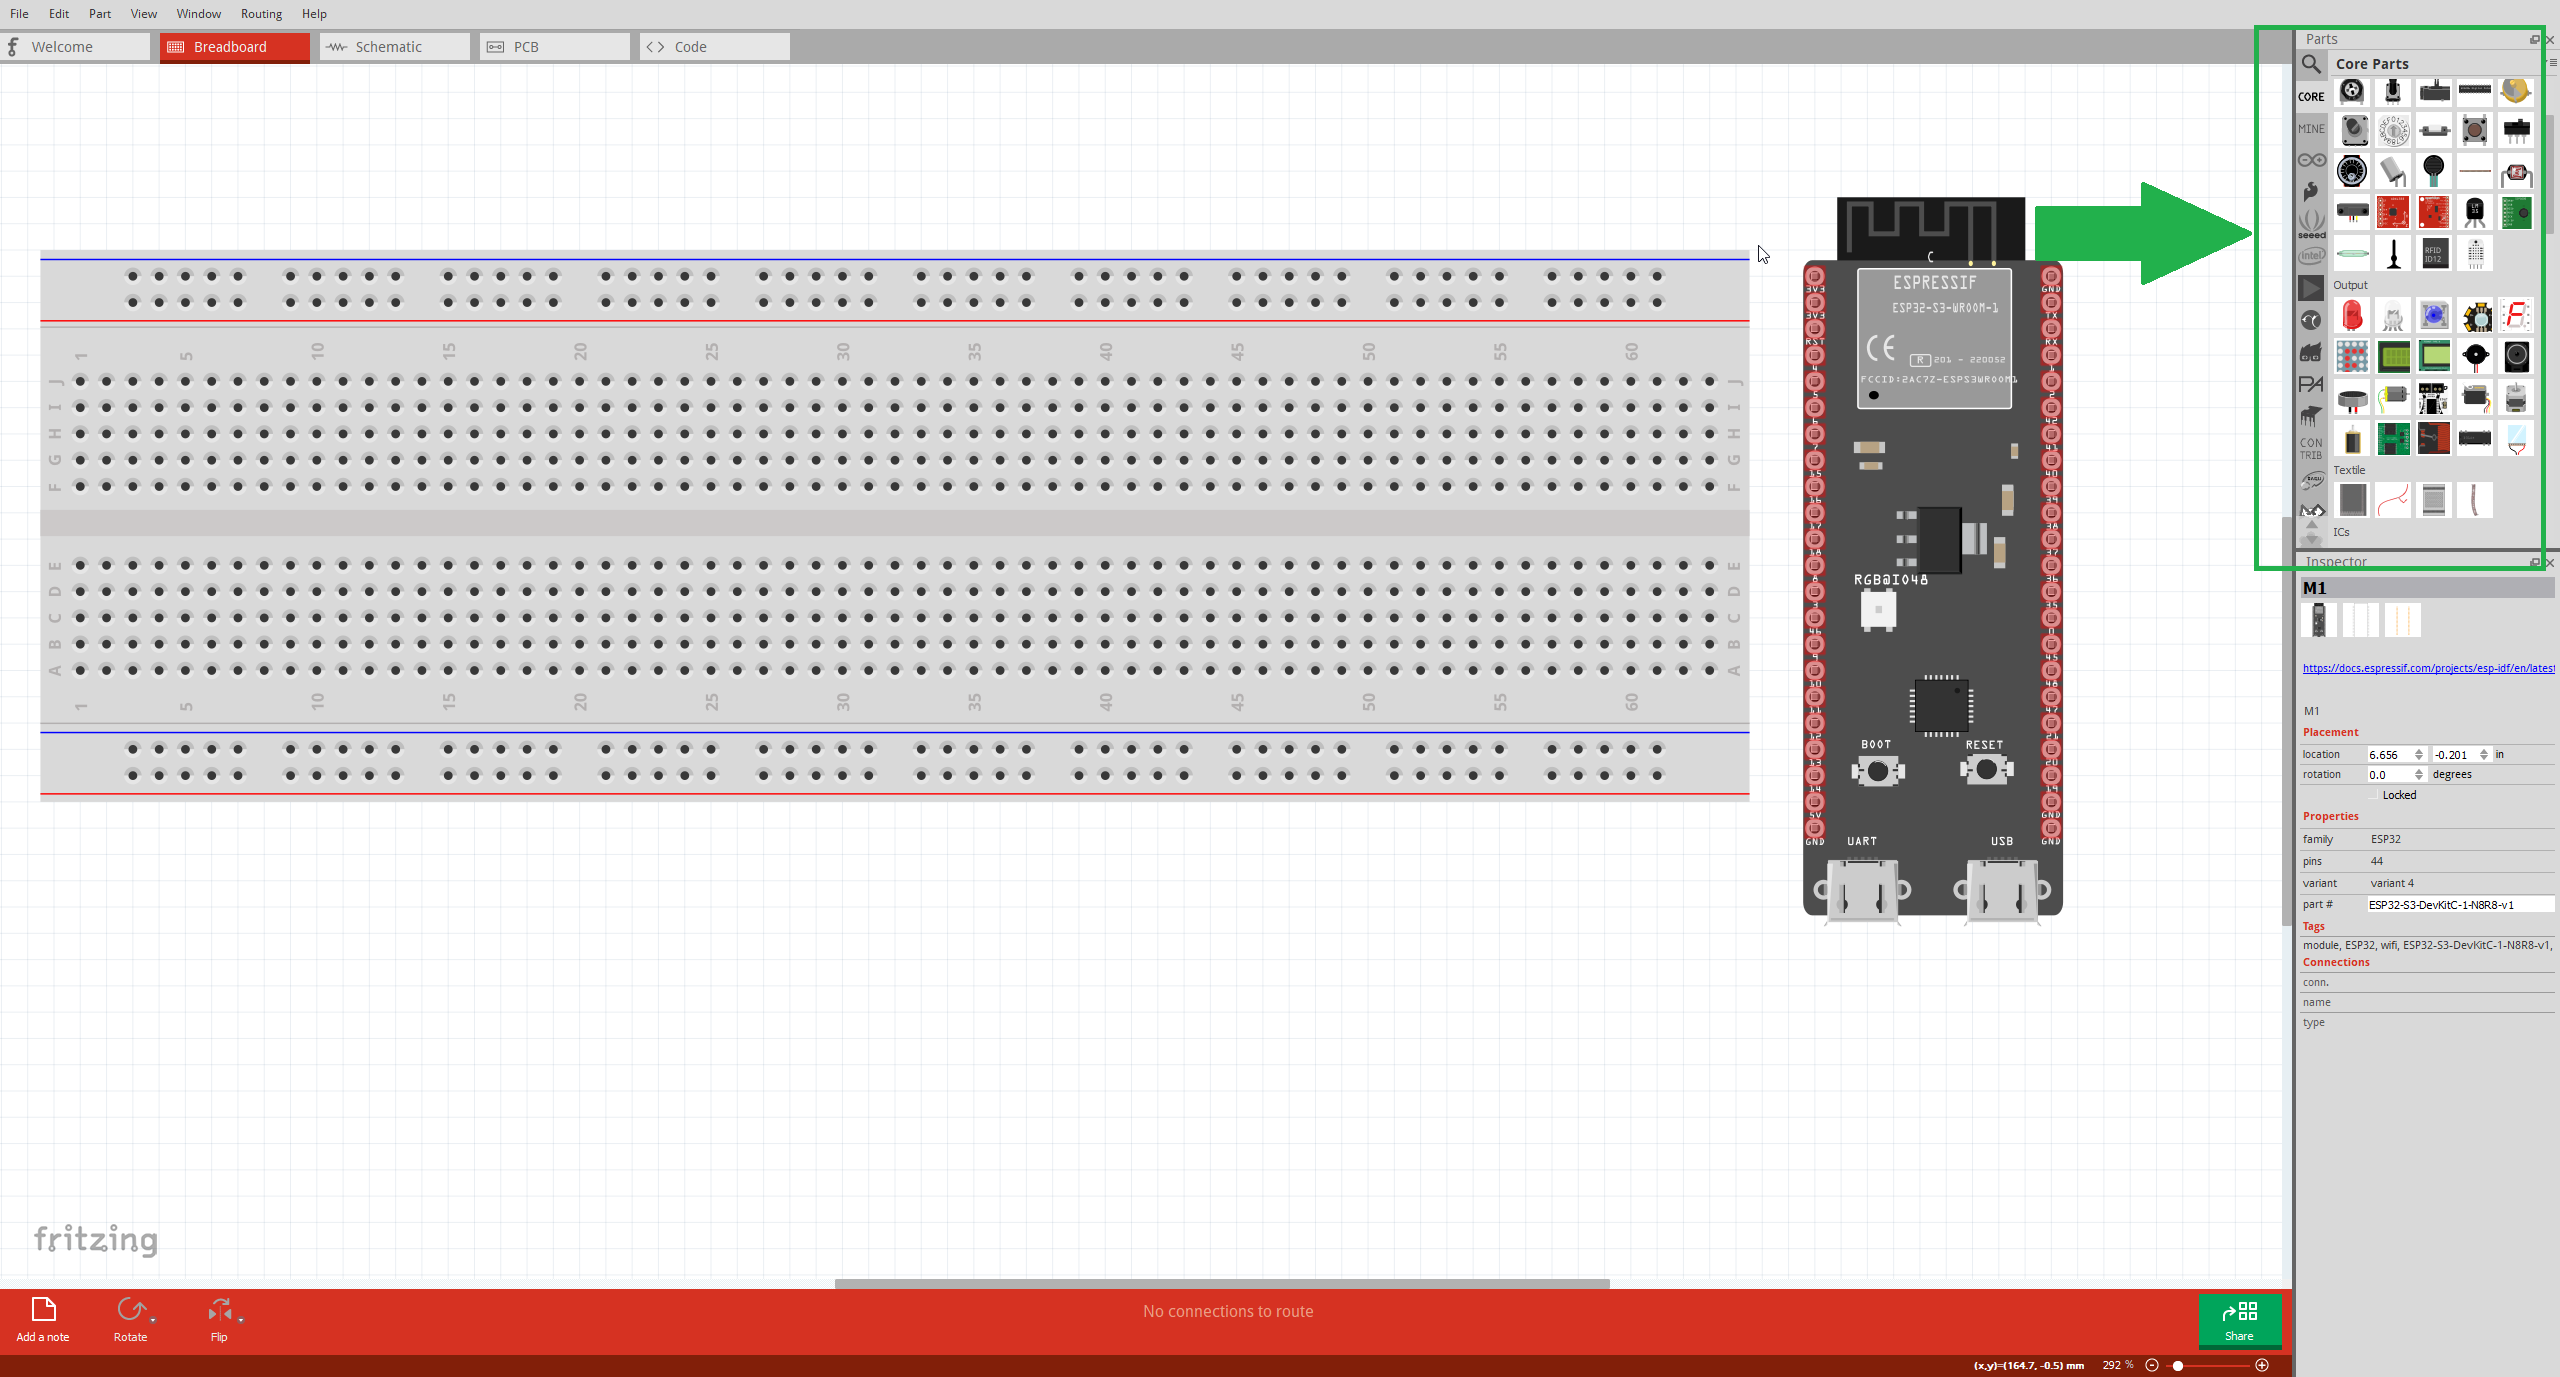This screenshot has height=1377, width=2560.
Task: Select the M1 PCB view thumbnail
Action: tap(2402, 620)
